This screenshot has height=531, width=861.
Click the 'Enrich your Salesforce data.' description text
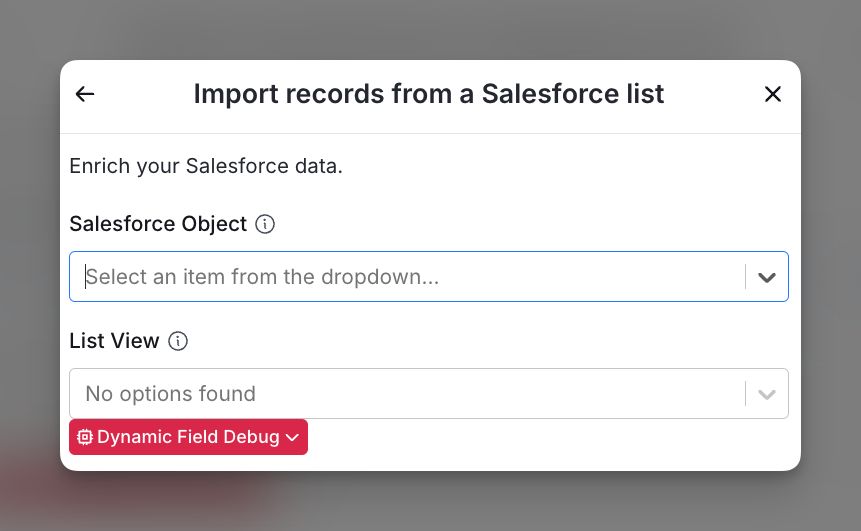[206, 166]
